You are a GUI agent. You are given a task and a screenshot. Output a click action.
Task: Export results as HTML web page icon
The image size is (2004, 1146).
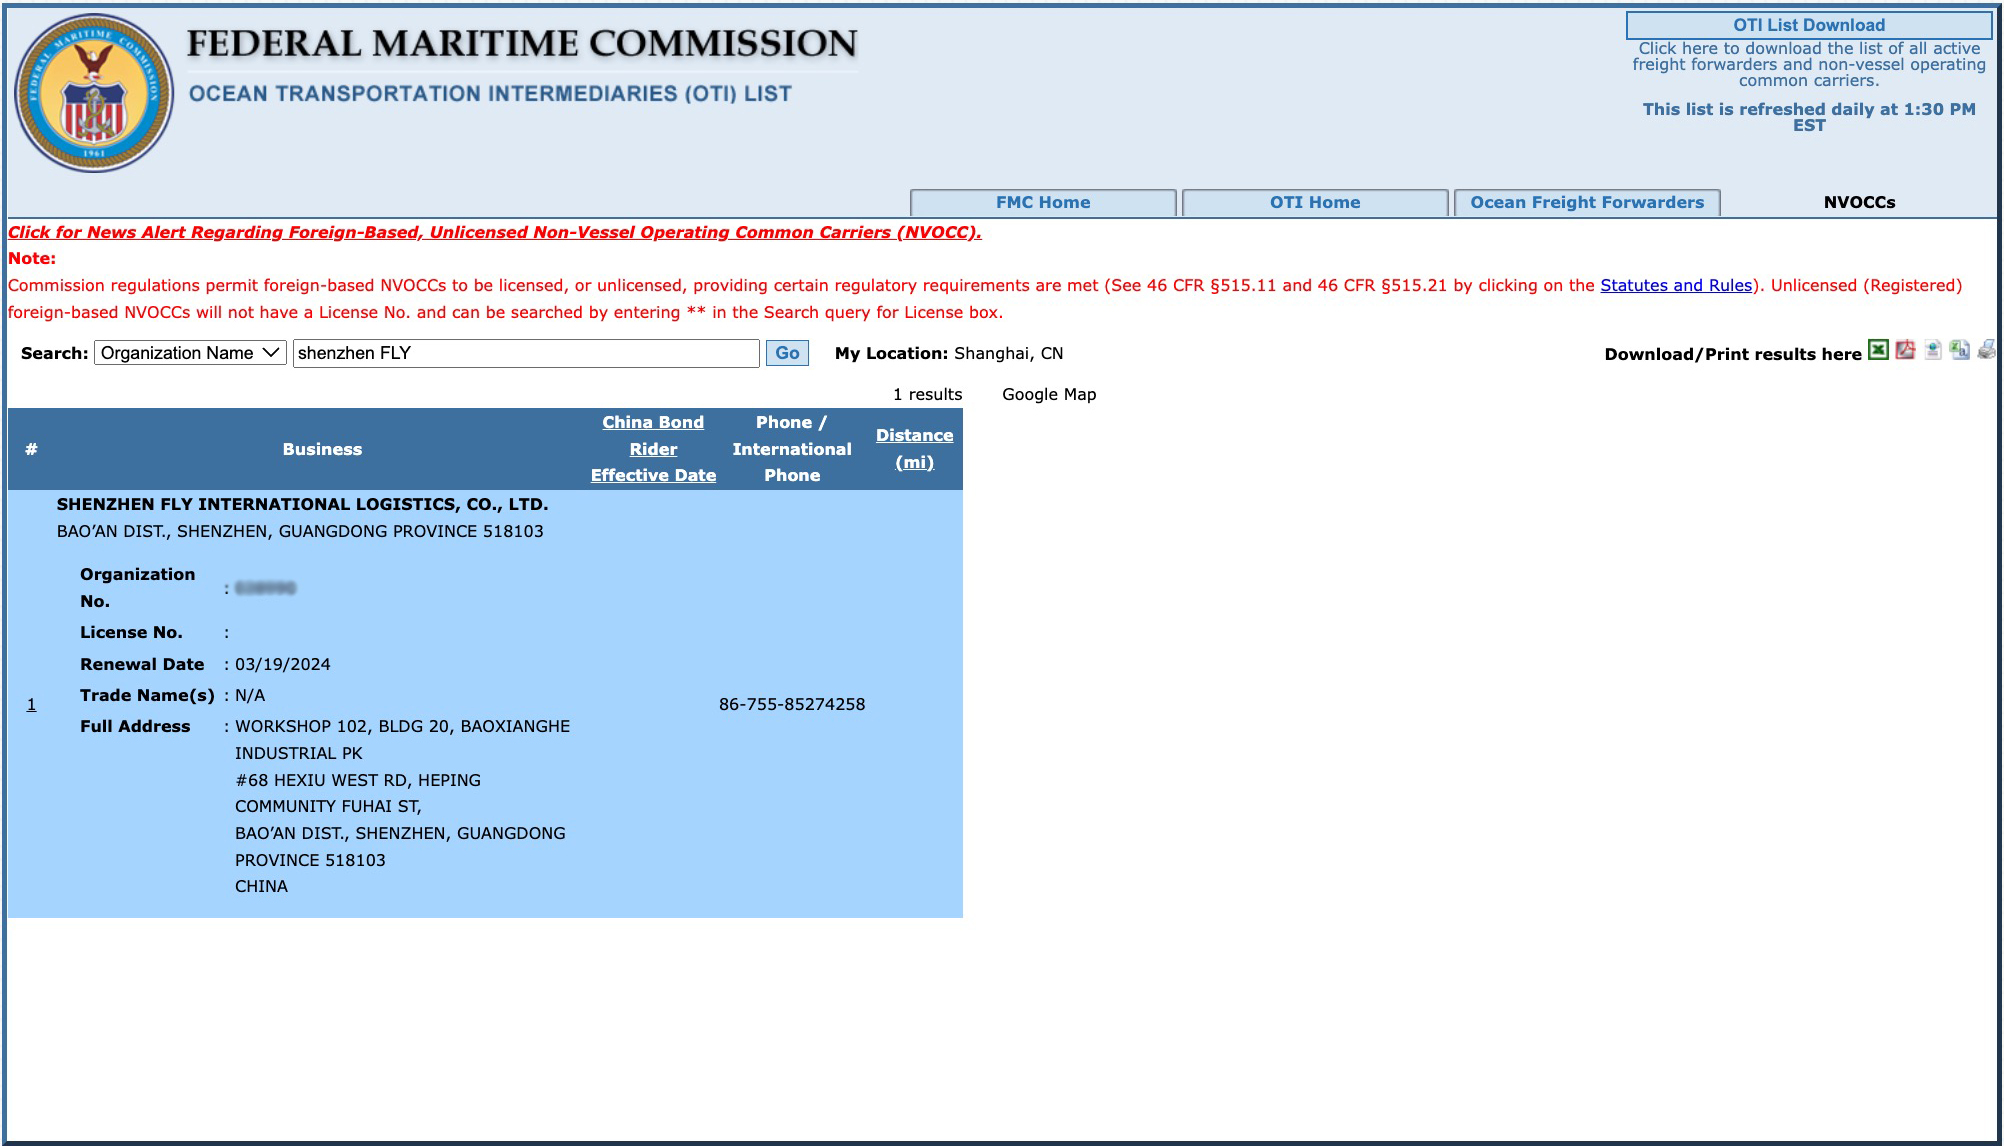(1933, 350)
